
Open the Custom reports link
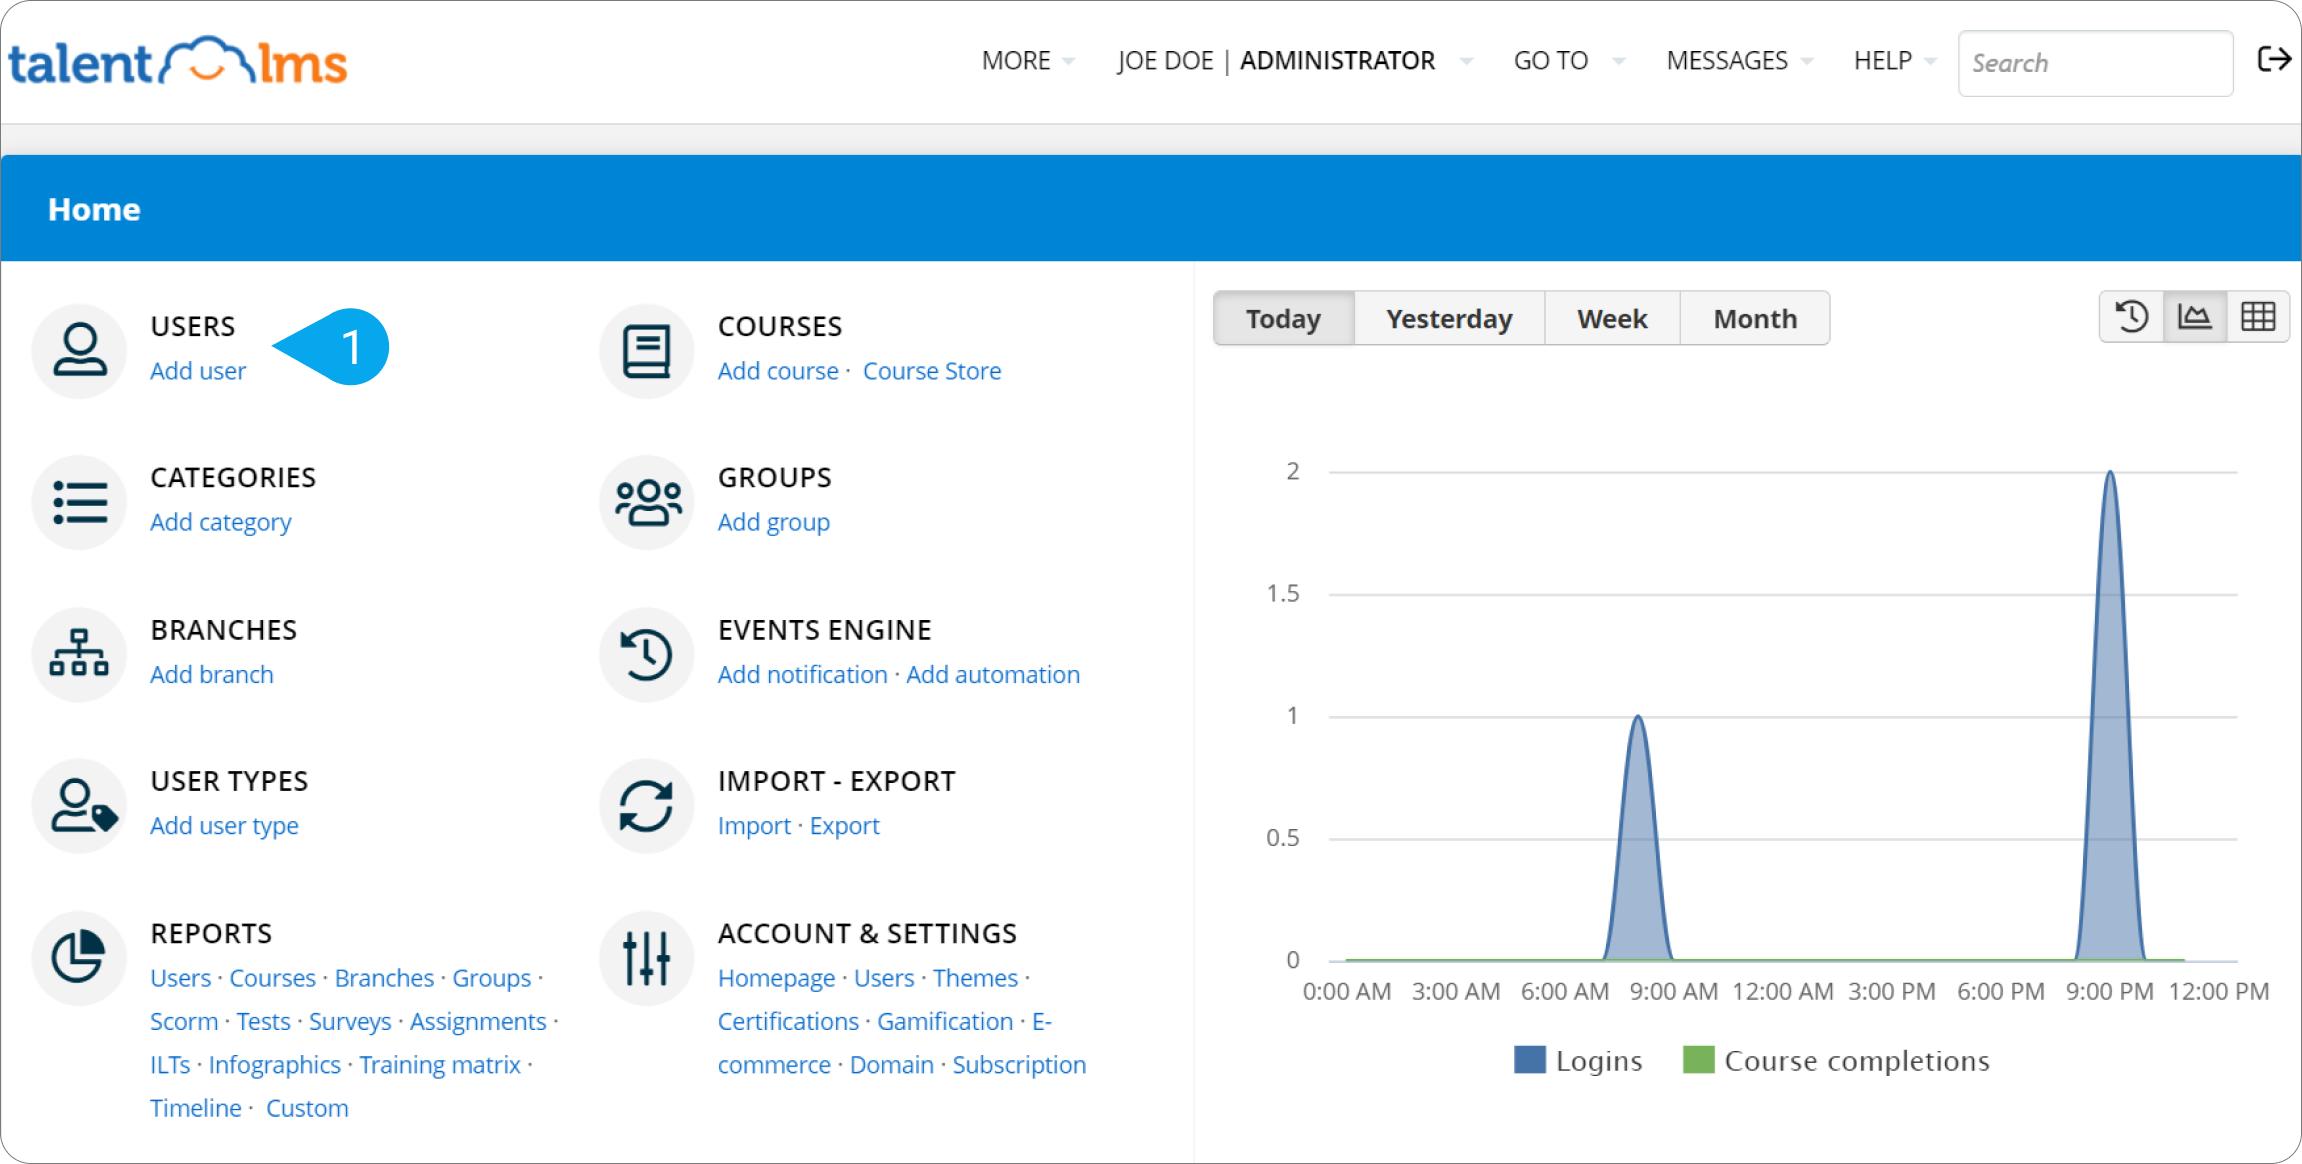(307, 1109)
